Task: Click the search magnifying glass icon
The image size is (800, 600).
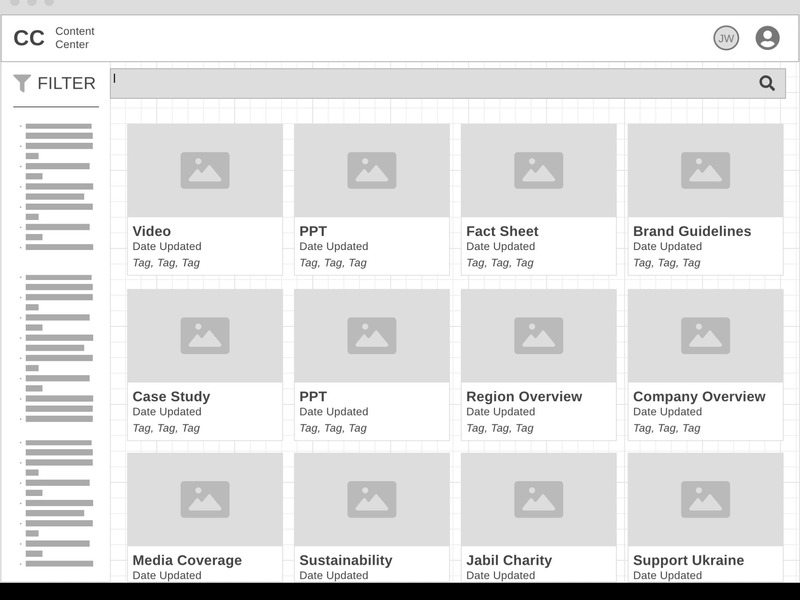Action: click(766, 82)
